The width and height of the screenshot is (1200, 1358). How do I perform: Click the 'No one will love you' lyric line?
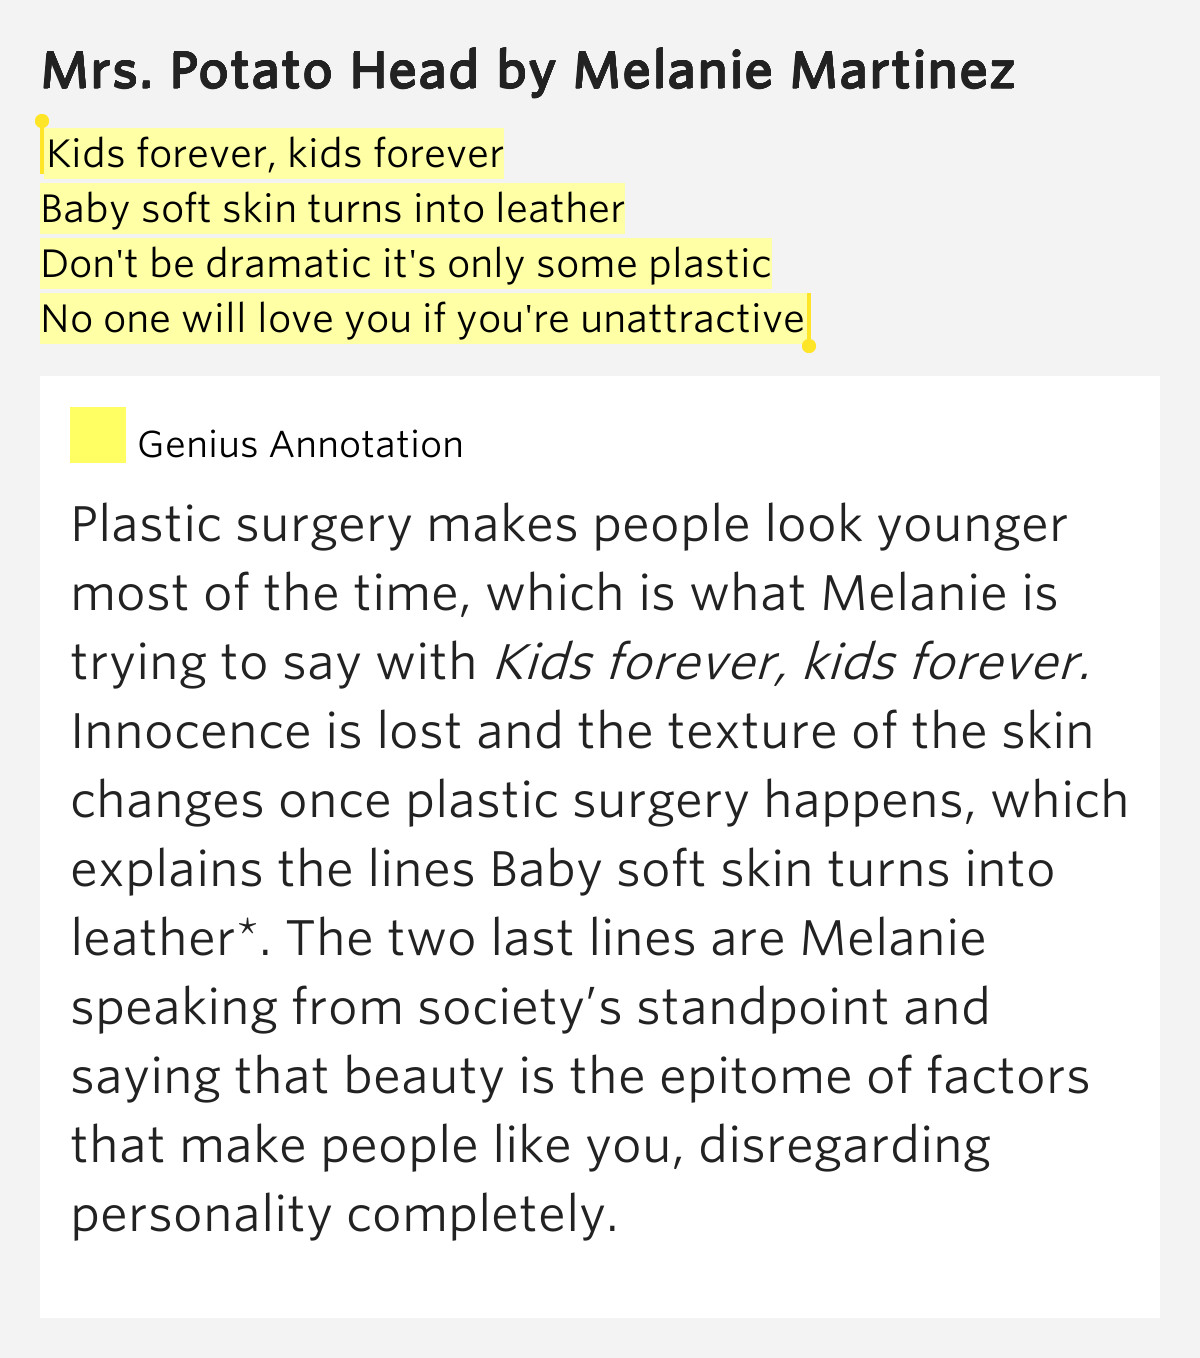[x=423, y=319]
